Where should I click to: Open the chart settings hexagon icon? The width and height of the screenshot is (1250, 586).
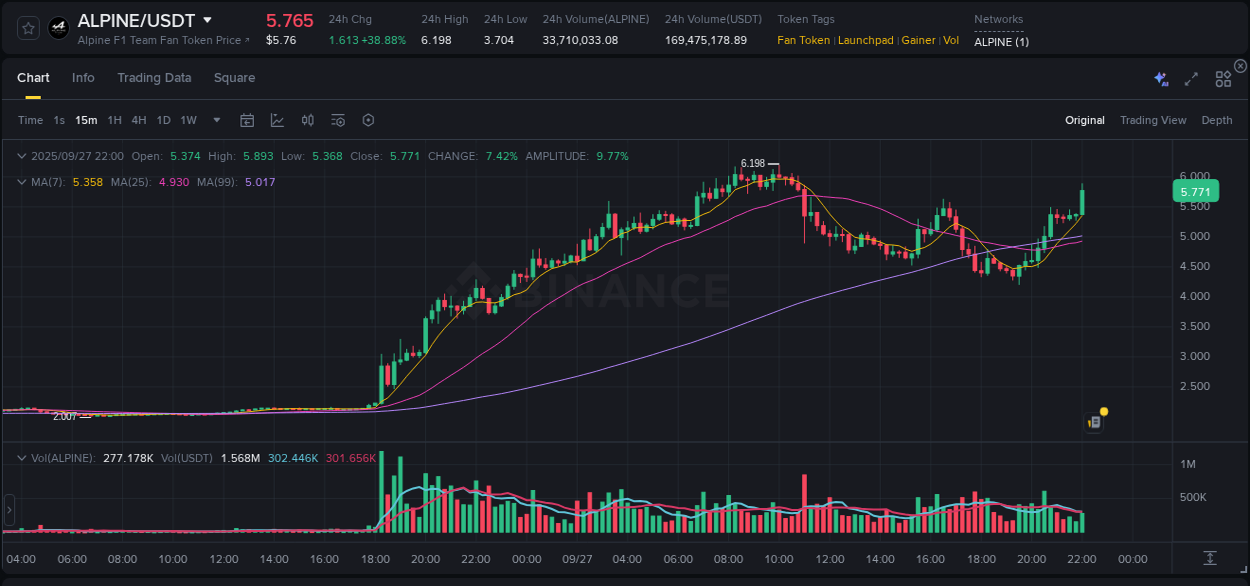[368, 120]
